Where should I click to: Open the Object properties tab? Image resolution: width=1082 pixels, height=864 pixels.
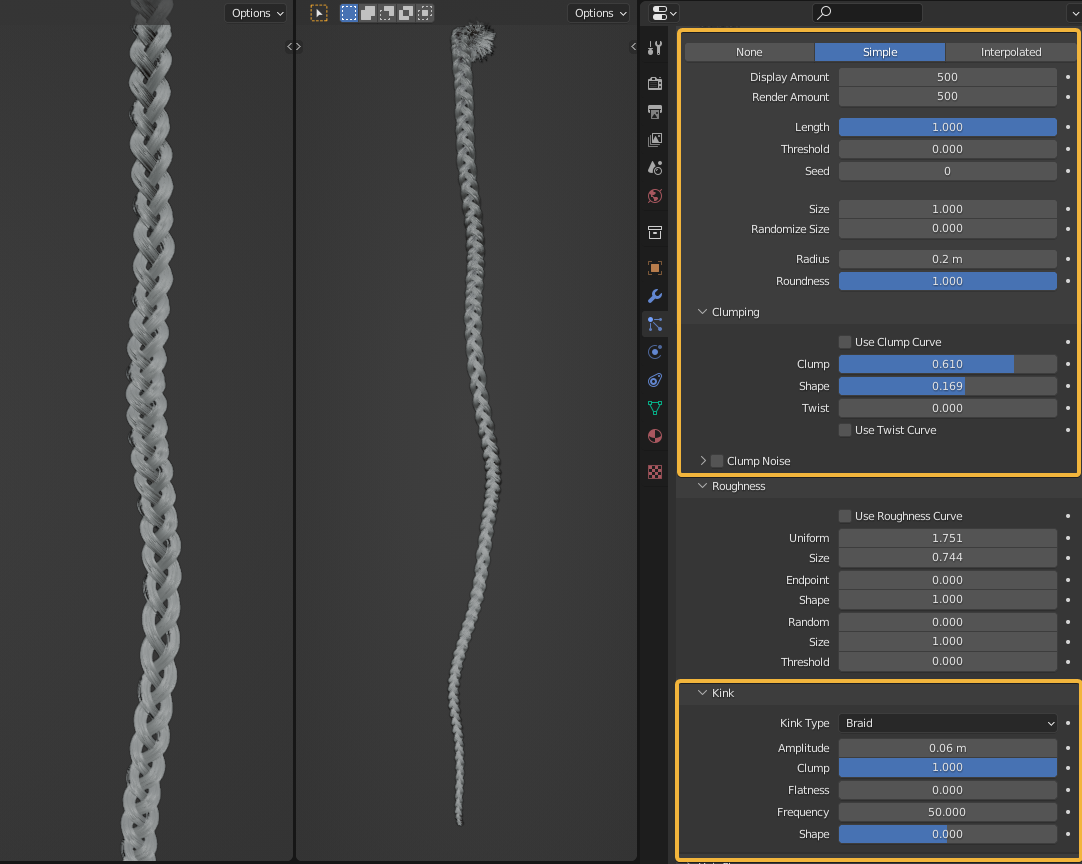tap(654, 268)
